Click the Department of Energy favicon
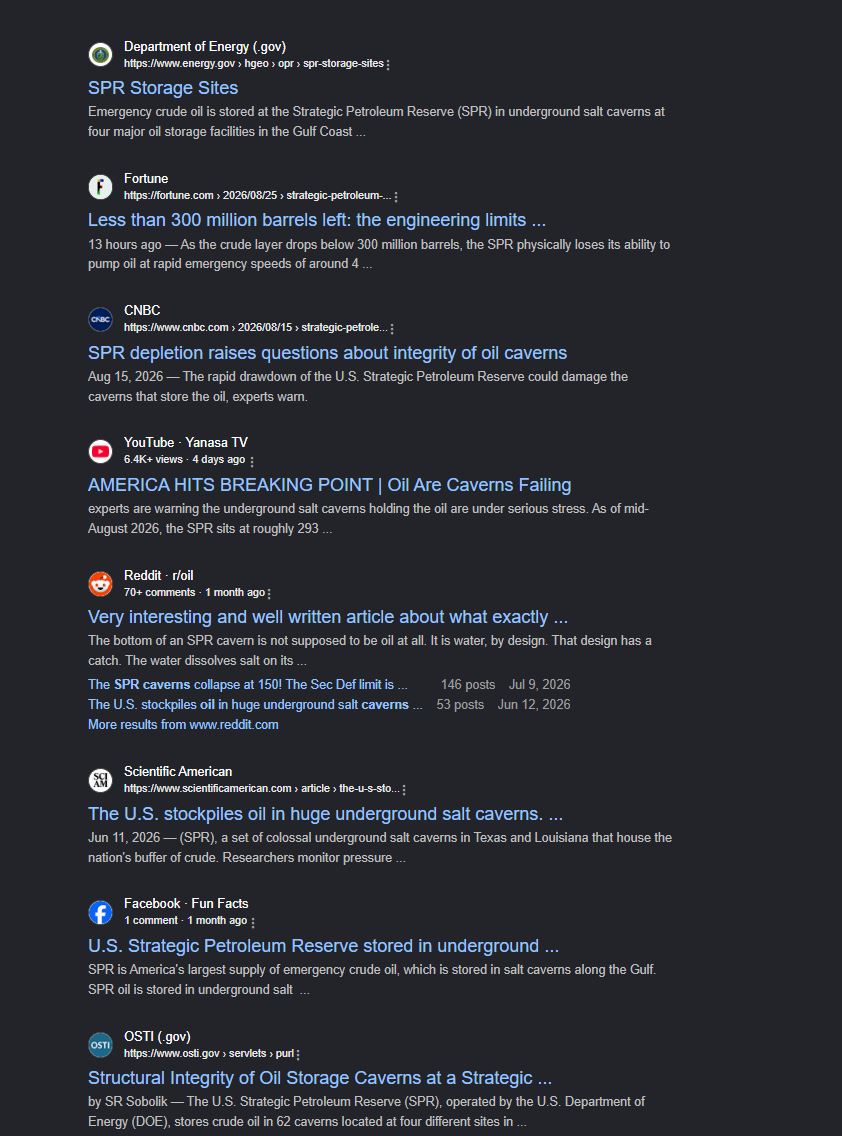The height and width of the screenshot is (1136, 842). [x=100, y=54]
